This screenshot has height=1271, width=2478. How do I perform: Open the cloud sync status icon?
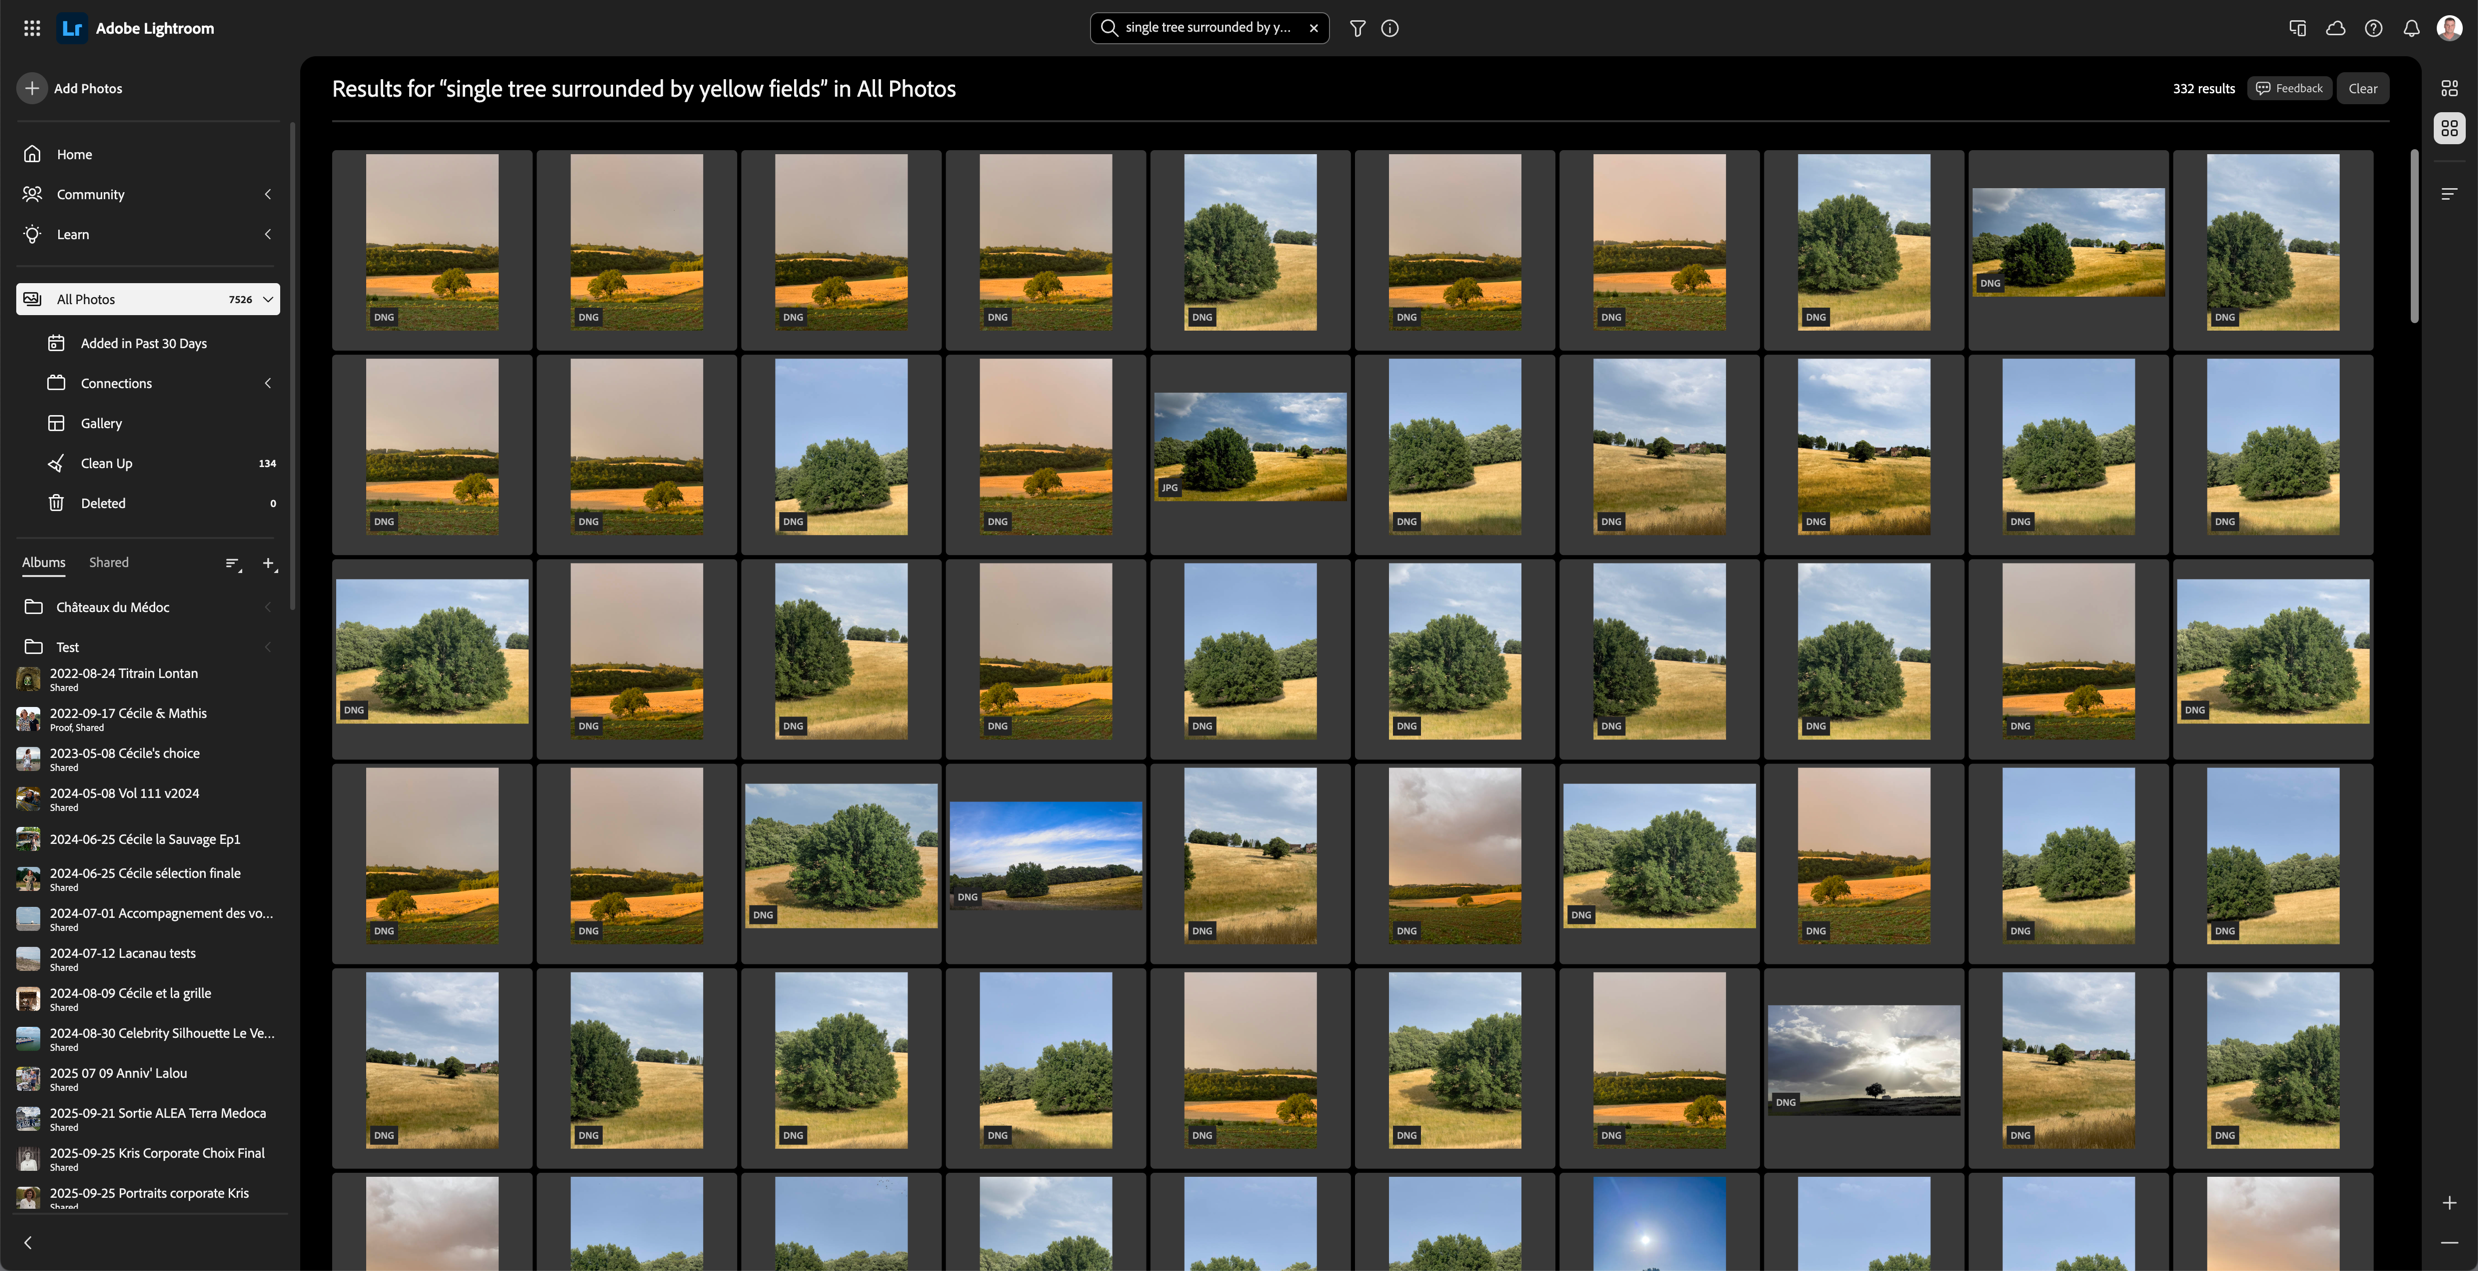[2335, 28]
